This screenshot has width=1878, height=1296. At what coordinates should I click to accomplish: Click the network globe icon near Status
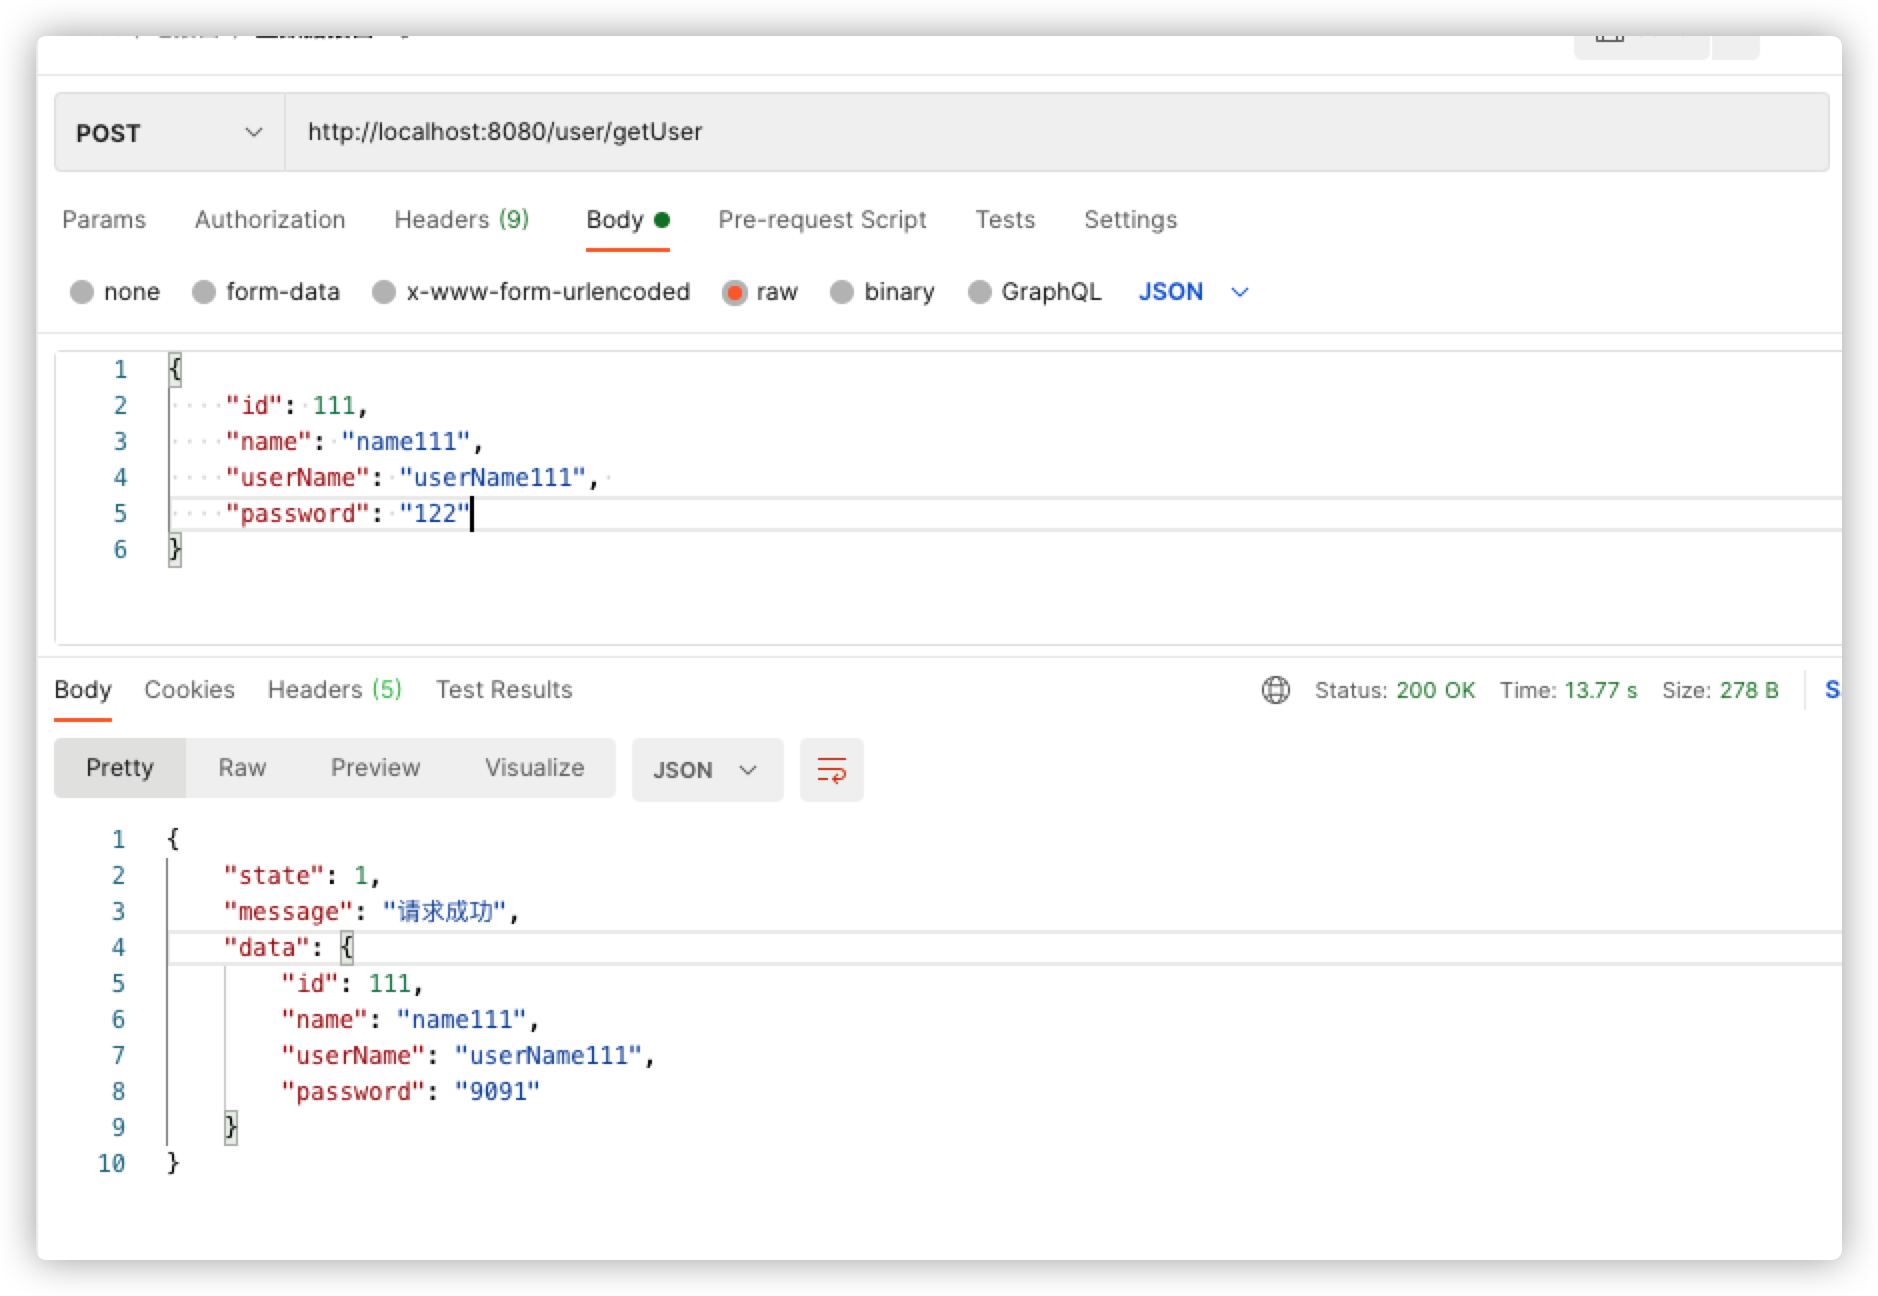(1275, 690)
